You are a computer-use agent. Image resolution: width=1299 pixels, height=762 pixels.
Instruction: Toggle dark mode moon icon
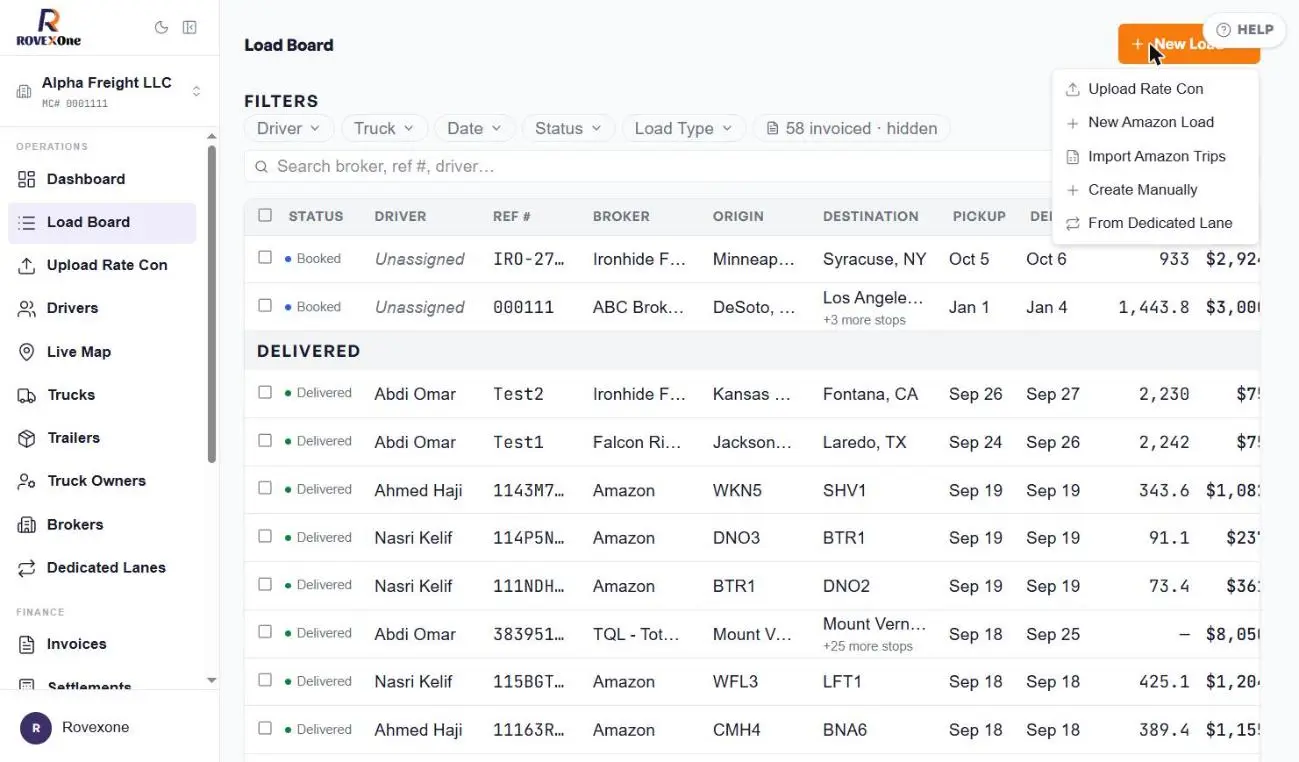point(161,27)
